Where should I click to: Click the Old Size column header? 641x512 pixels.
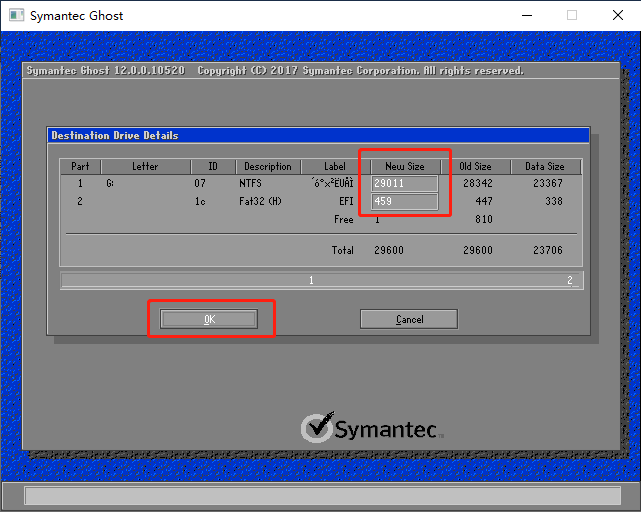[475, 166]
